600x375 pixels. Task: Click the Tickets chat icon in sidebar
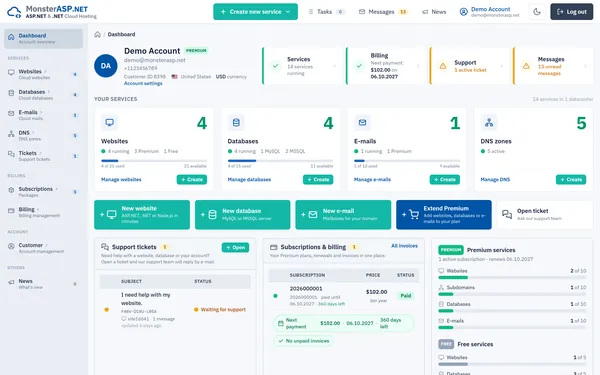pos(11,154)
